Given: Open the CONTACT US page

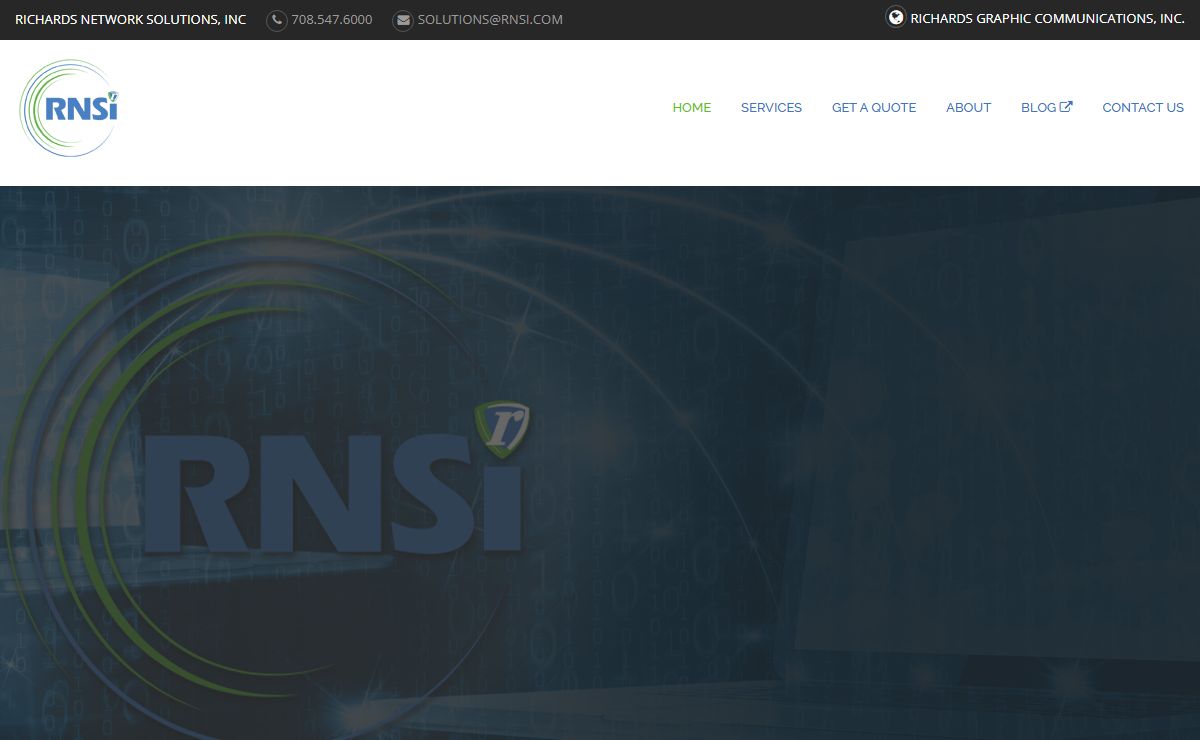Looking at the screenshot, I should click(x=1143, y=108).
